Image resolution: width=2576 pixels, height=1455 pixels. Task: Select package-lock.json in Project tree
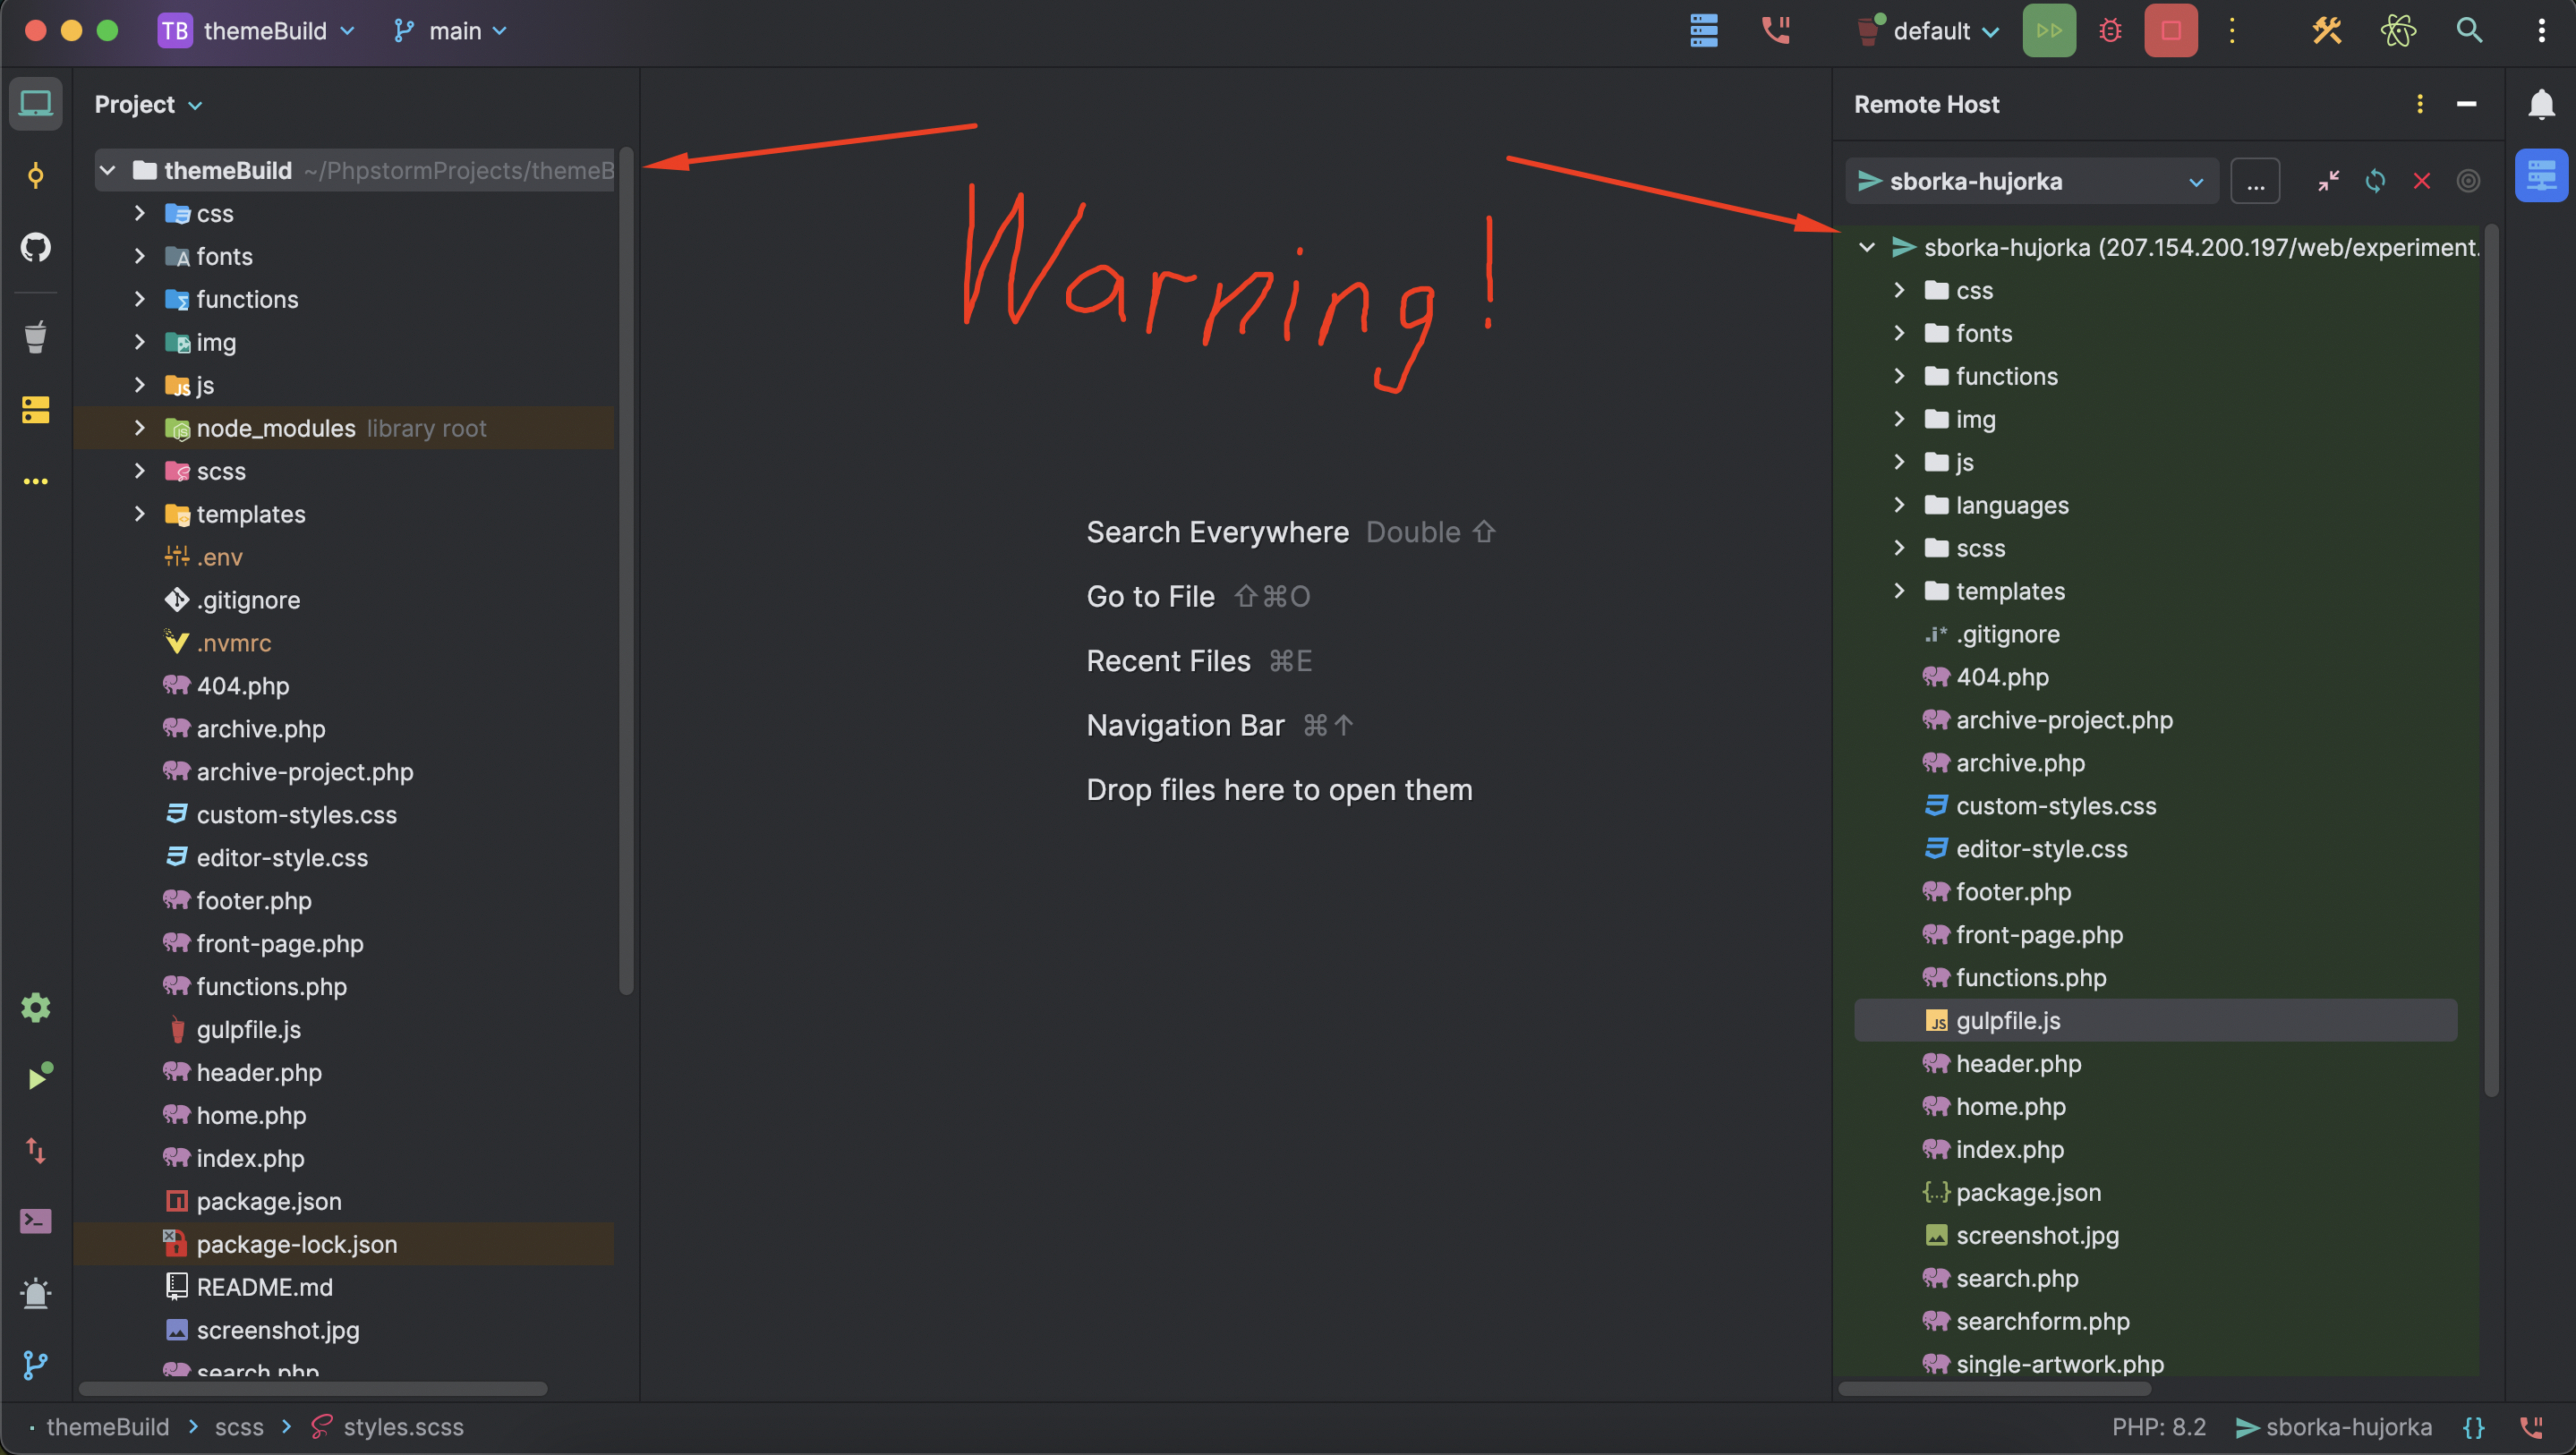point(344,1244)
